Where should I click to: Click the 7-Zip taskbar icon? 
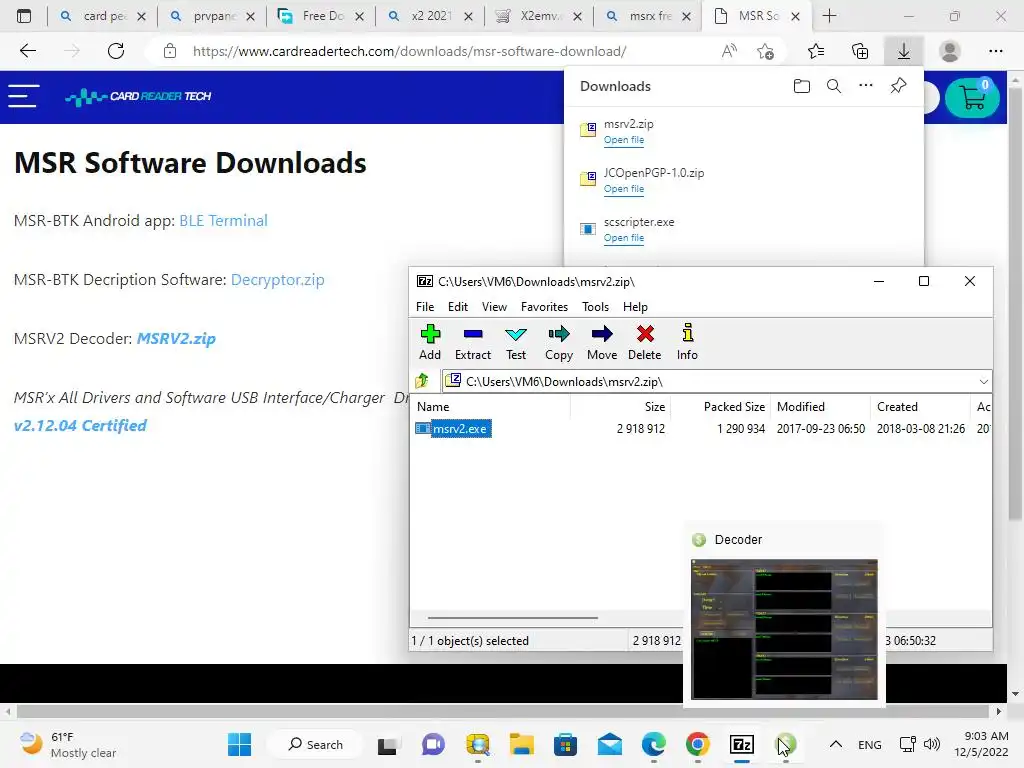742,744
